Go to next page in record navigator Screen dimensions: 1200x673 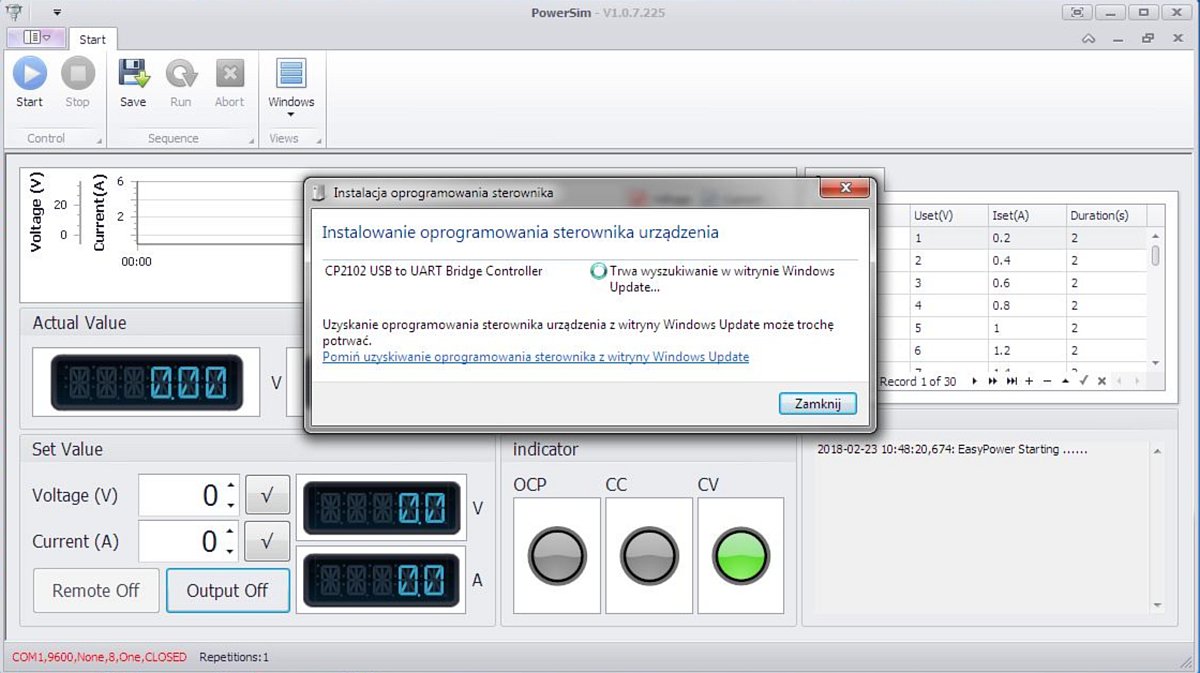click(994, 381)
